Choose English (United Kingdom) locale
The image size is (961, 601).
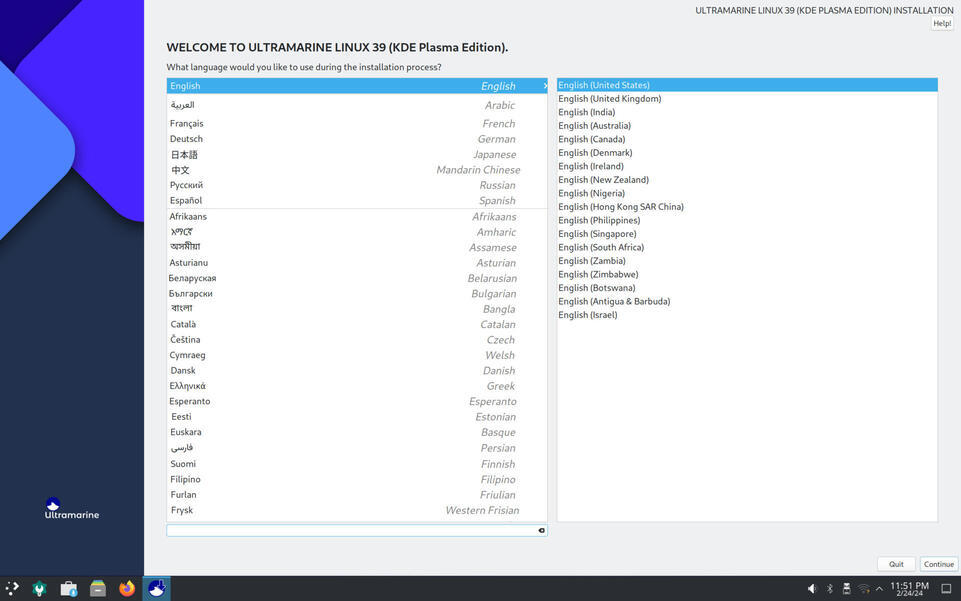747,99
